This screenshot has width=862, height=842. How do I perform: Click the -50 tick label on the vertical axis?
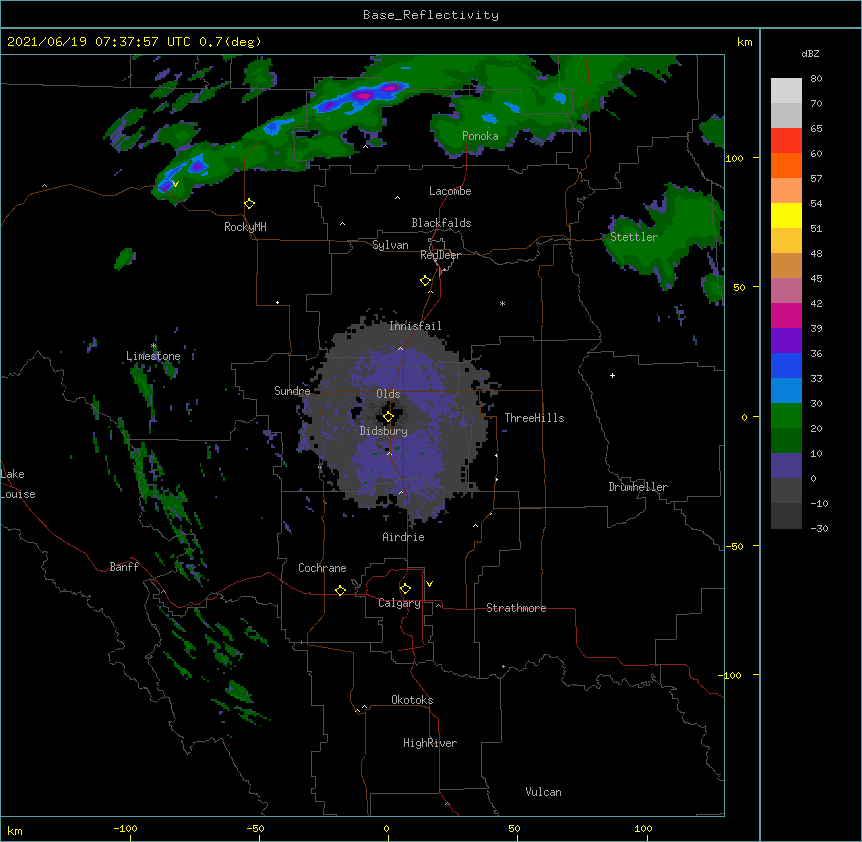(x=734, y=546)
